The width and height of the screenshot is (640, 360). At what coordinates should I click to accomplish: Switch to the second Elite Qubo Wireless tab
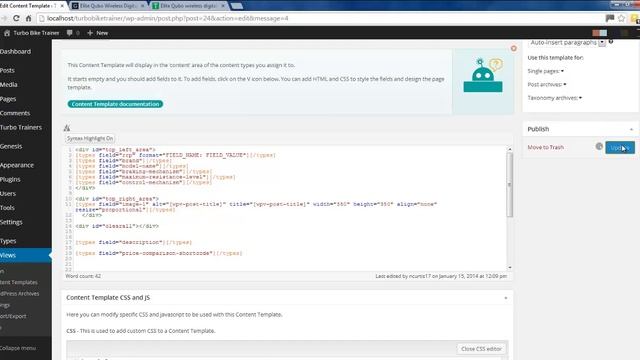108,6
